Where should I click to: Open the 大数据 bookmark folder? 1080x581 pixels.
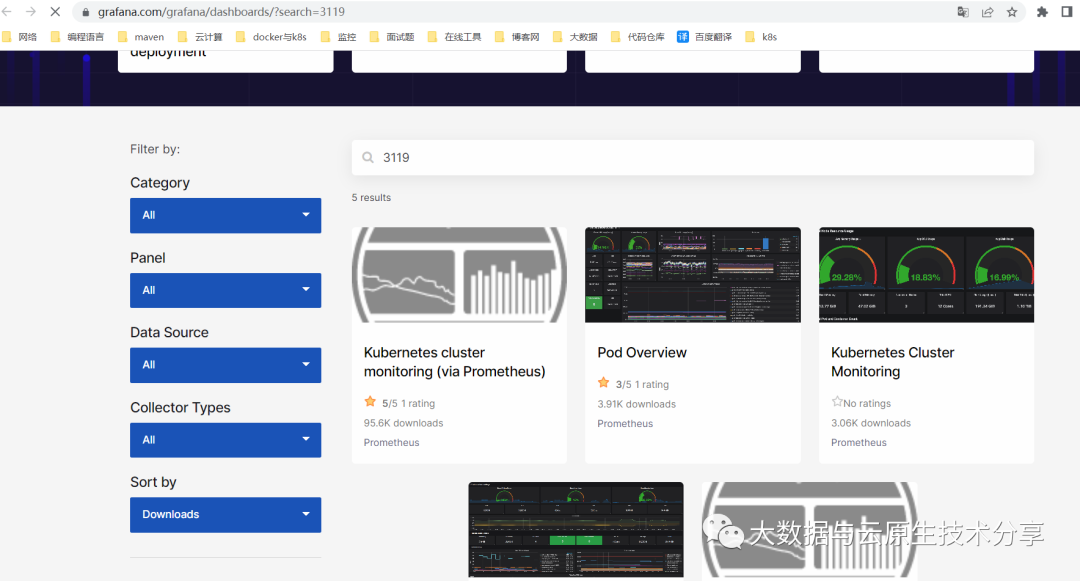[x=575, y=37]
